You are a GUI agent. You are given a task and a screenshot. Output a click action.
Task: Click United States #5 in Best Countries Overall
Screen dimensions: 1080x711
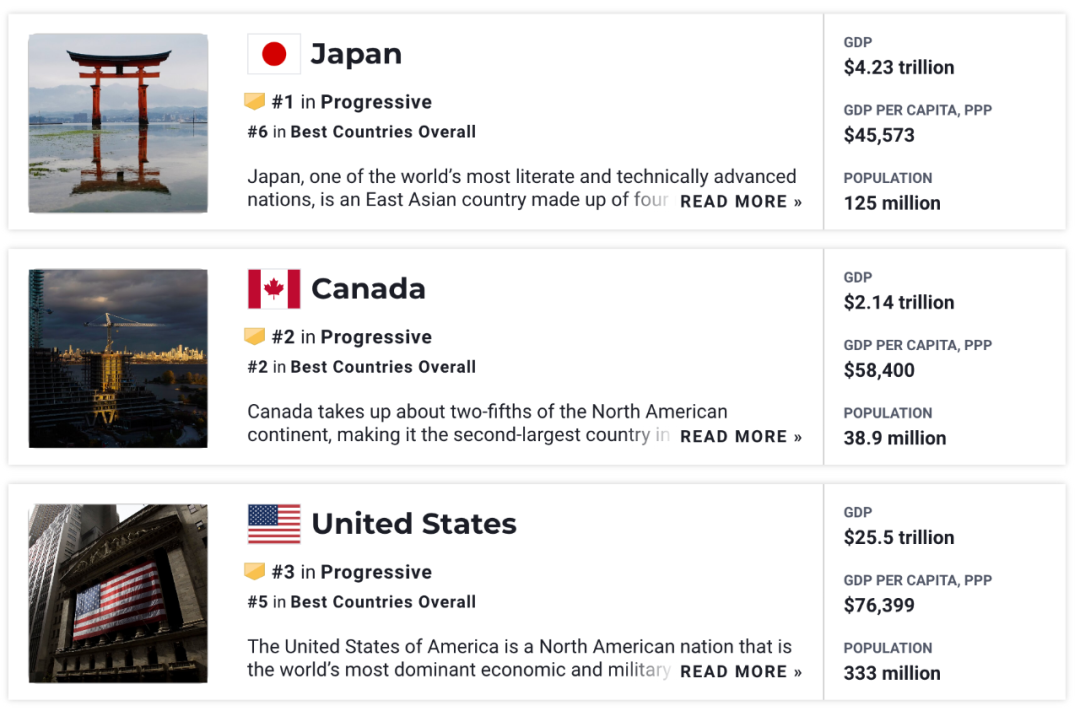coord(362,601)
